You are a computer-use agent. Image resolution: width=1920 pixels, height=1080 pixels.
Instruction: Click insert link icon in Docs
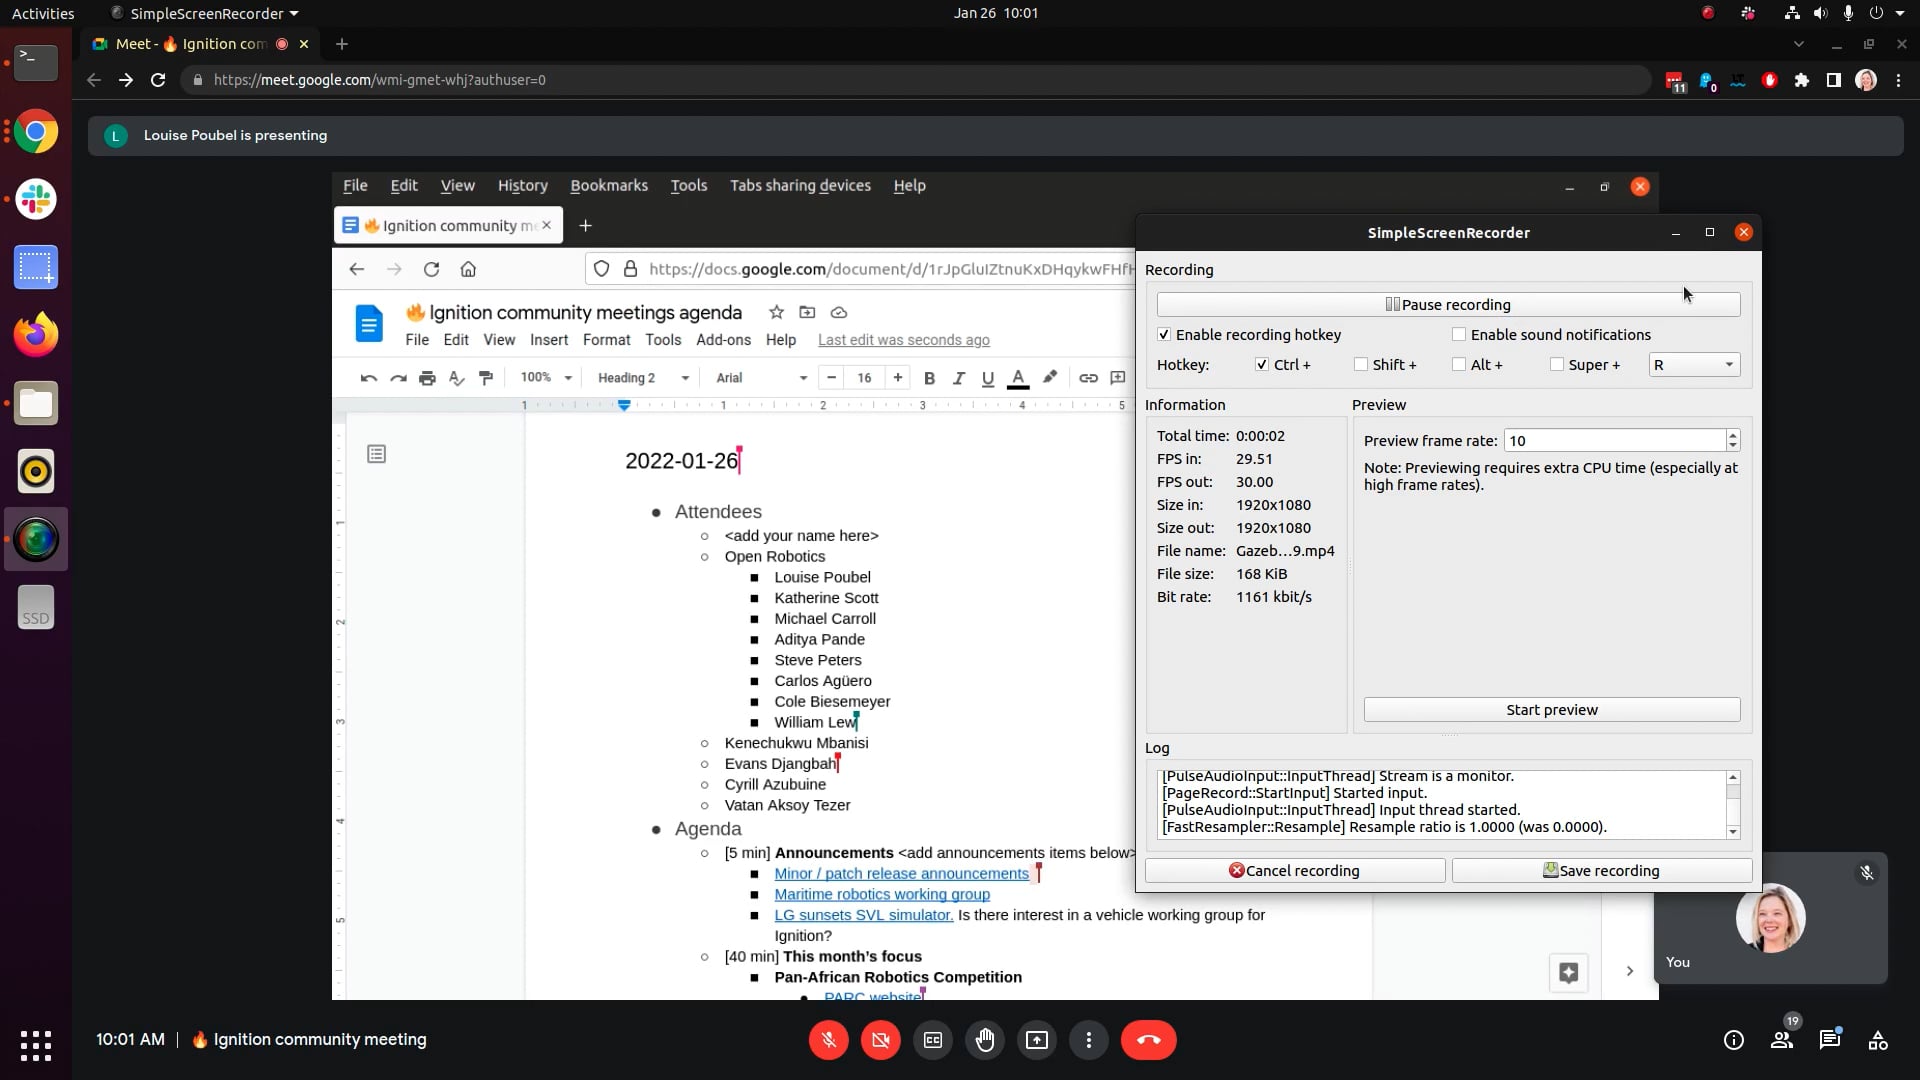[x=1088, y=378]
